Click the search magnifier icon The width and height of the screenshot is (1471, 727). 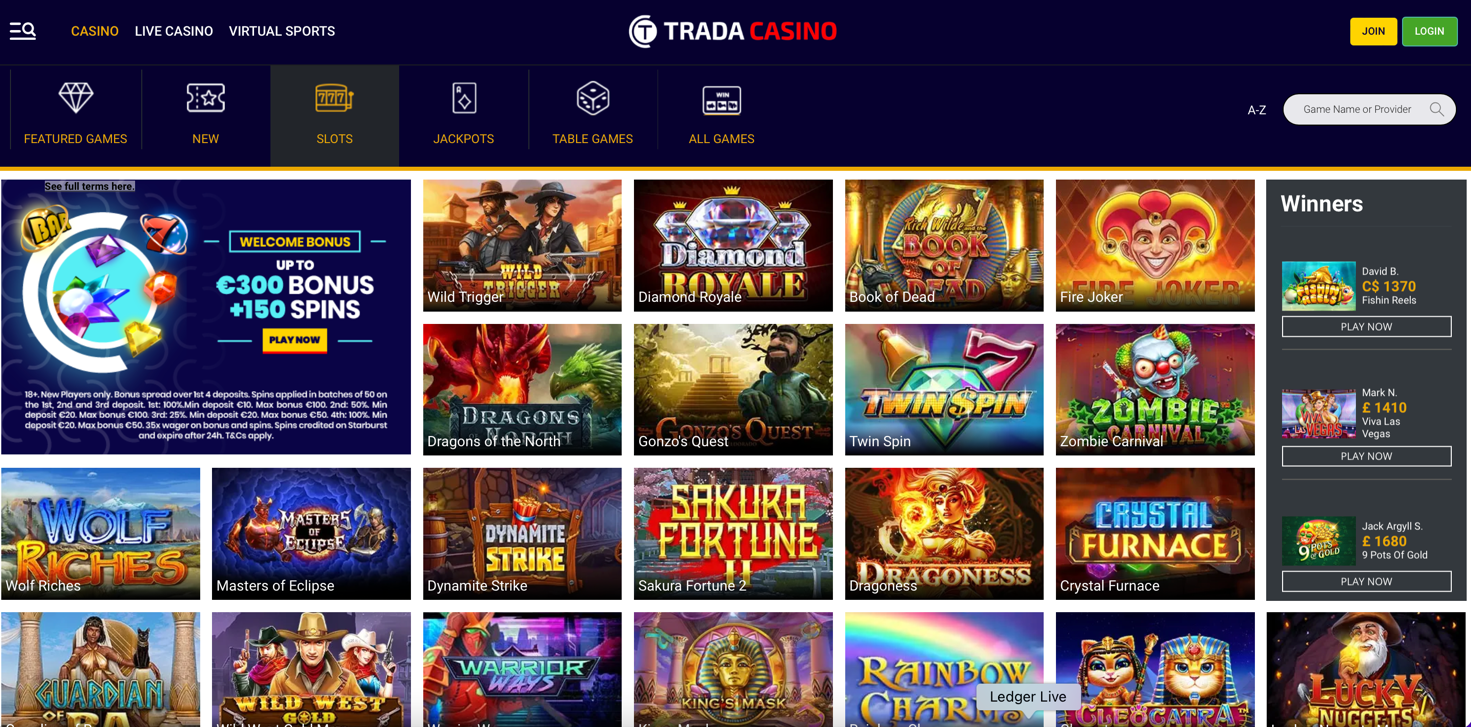(x=1437, y=109)
